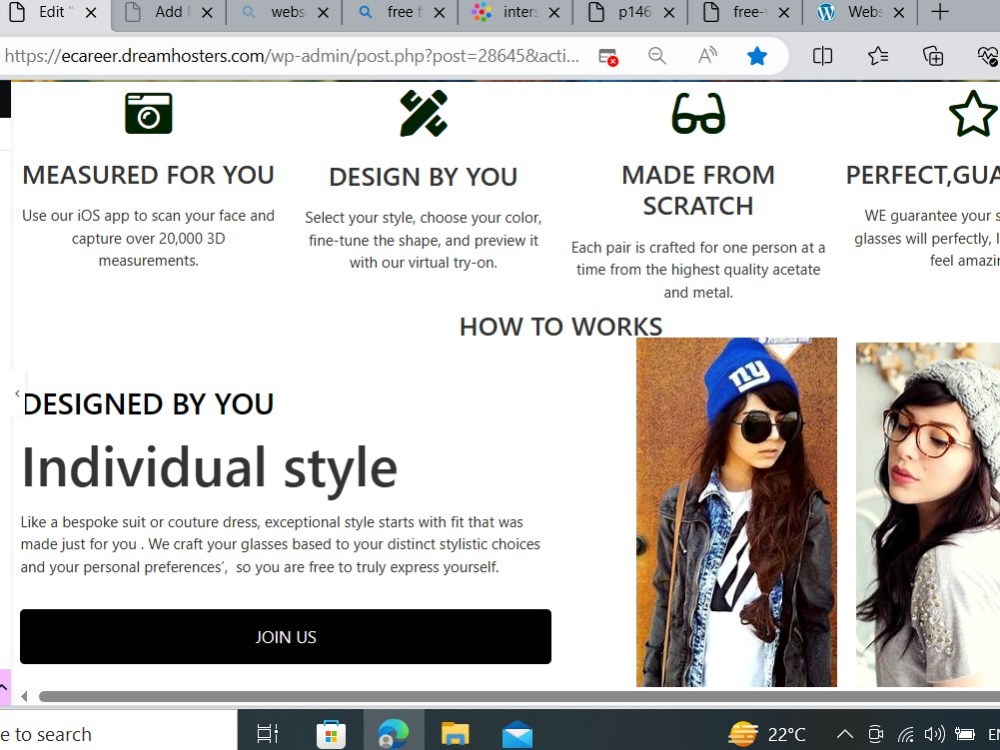
Task: Click the battery status tray icon
Action: [x=964, y=735]
